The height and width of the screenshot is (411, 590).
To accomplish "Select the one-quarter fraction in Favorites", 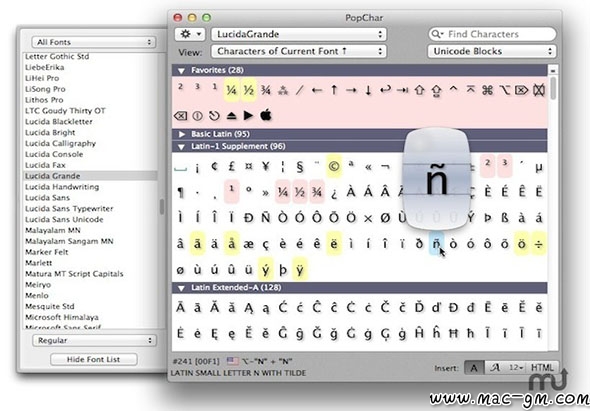I will click(x=231, y=90).
